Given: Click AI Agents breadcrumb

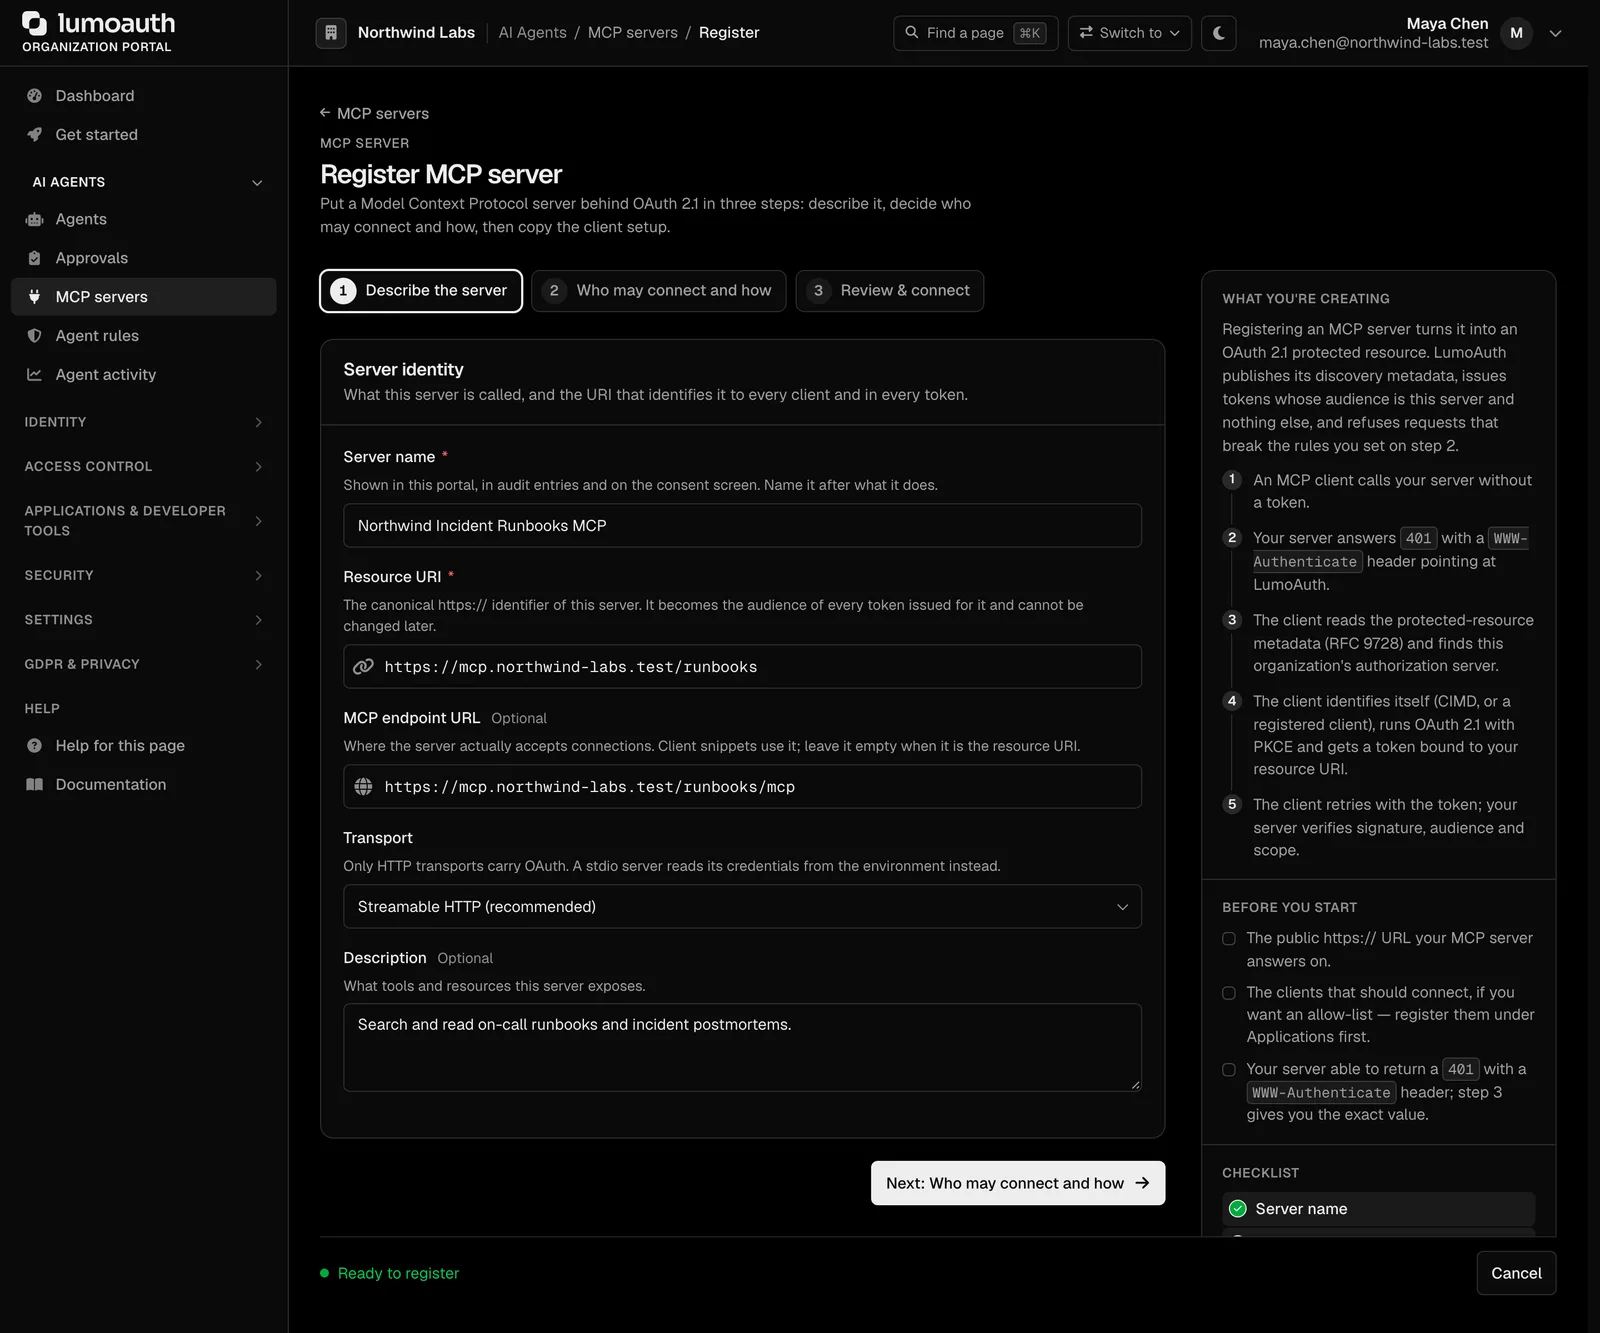Looking at the screenshot, I should 533,33.
